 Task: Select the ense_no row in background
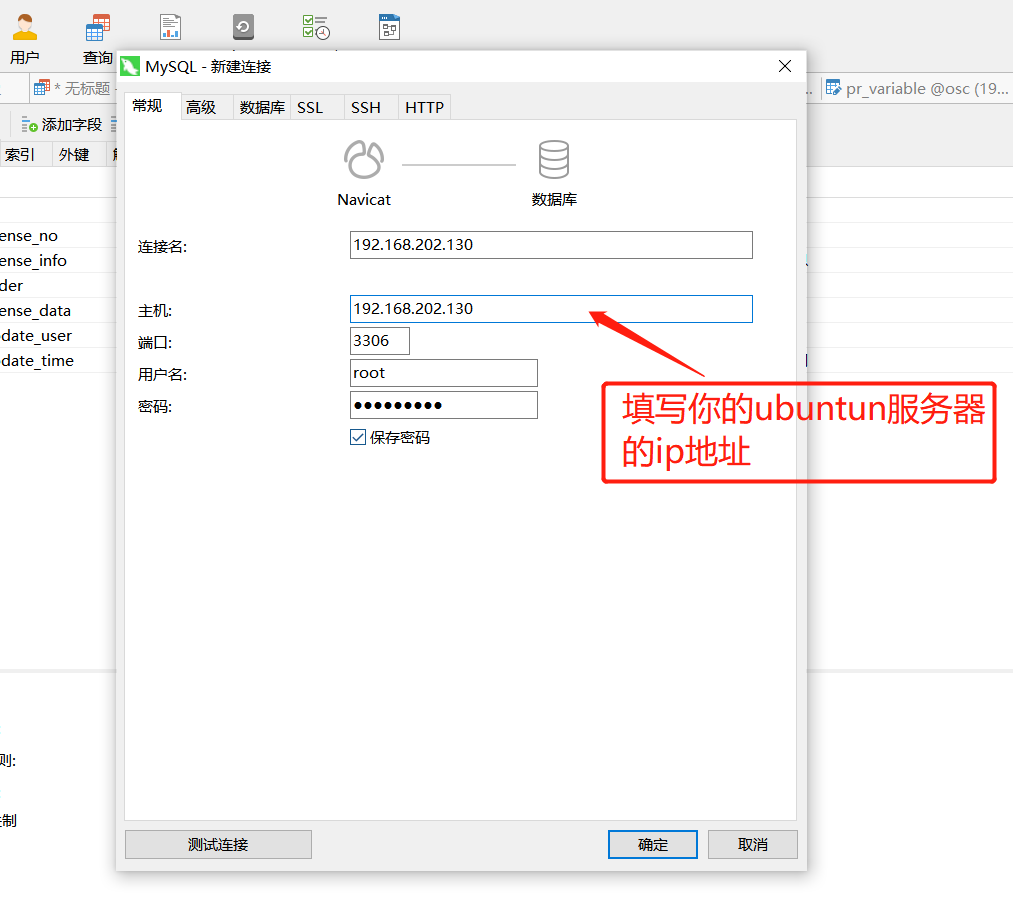pos(58,236)
